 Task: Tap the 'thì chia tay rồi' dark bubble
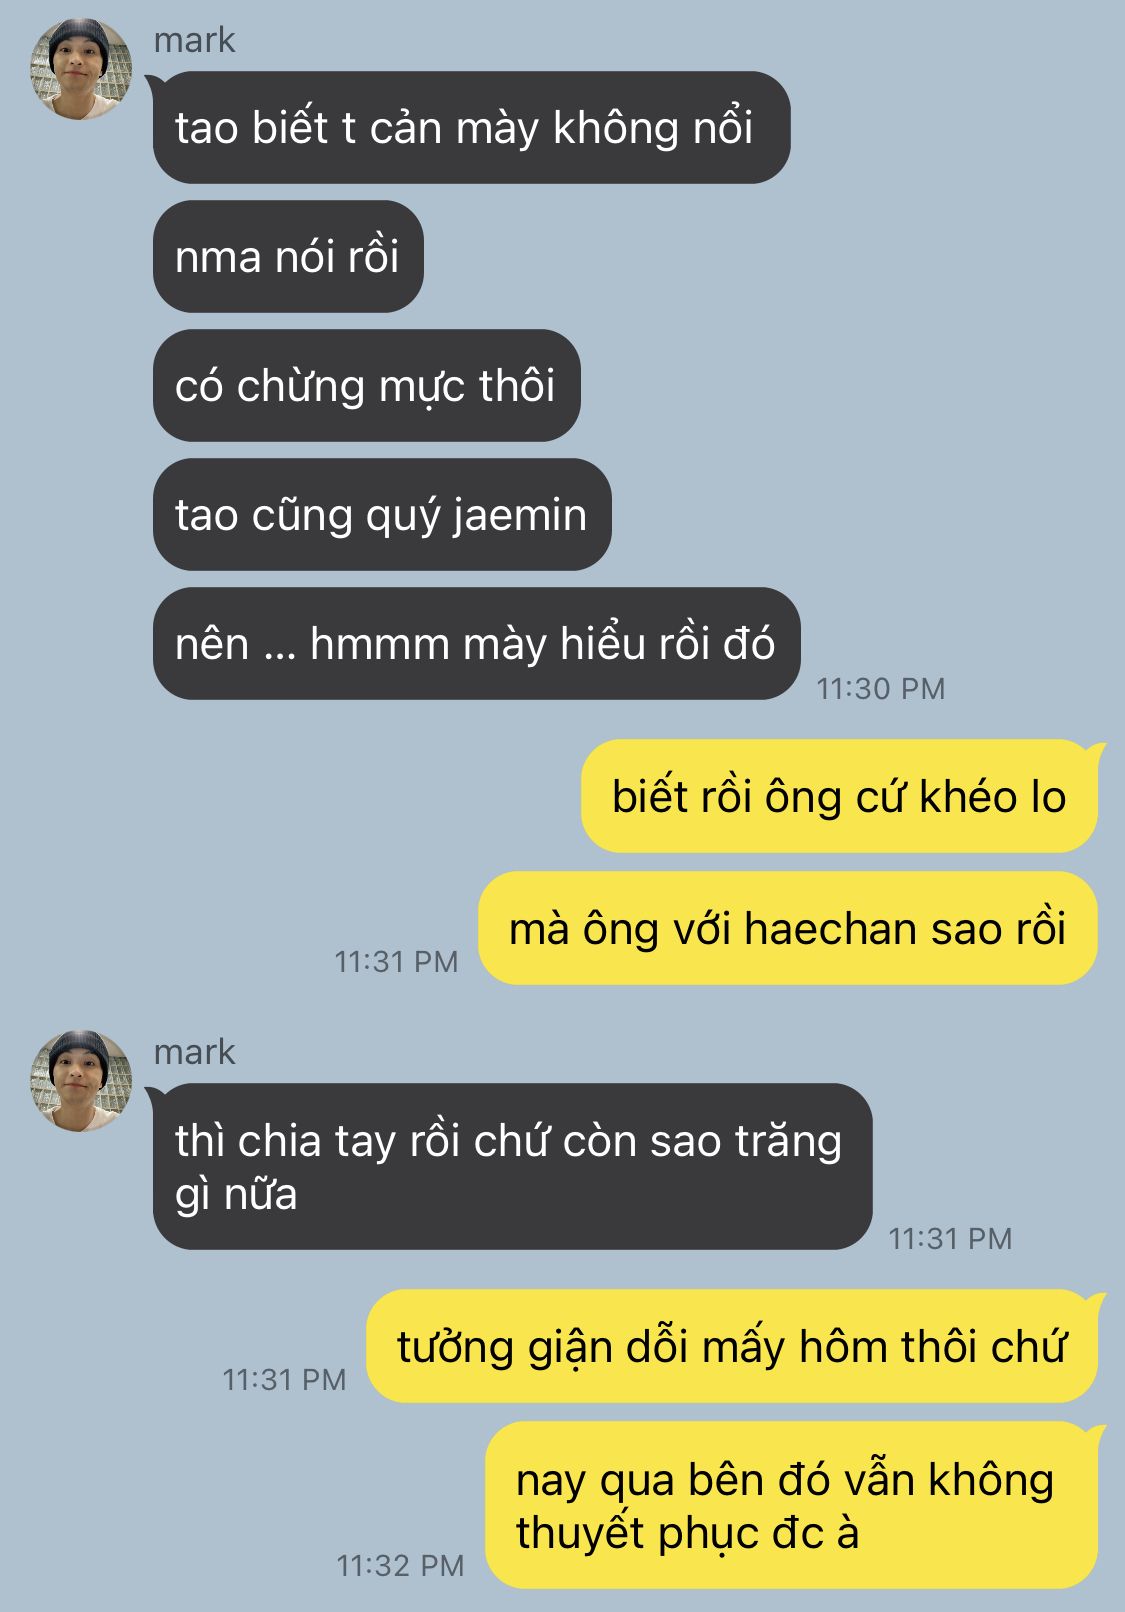[x=512, y=1166]
